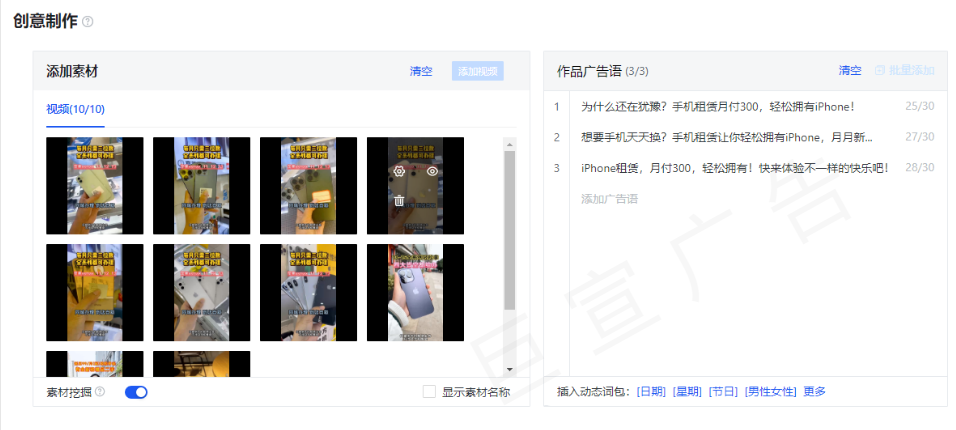Select second video thumbnail in top row
956x430 pixels.
pyautogui.click(x=201, y=185)
